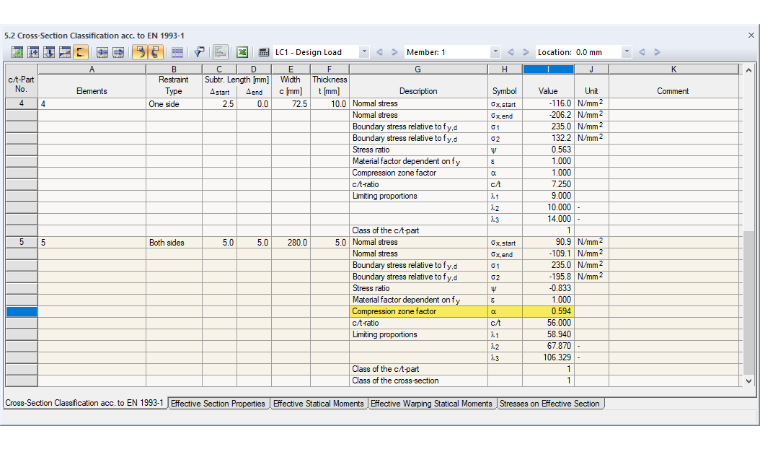Click the 'One side' restraint type cell
Image resolution: width=760 pixels, height=450 pixels.
pos(174,104)
